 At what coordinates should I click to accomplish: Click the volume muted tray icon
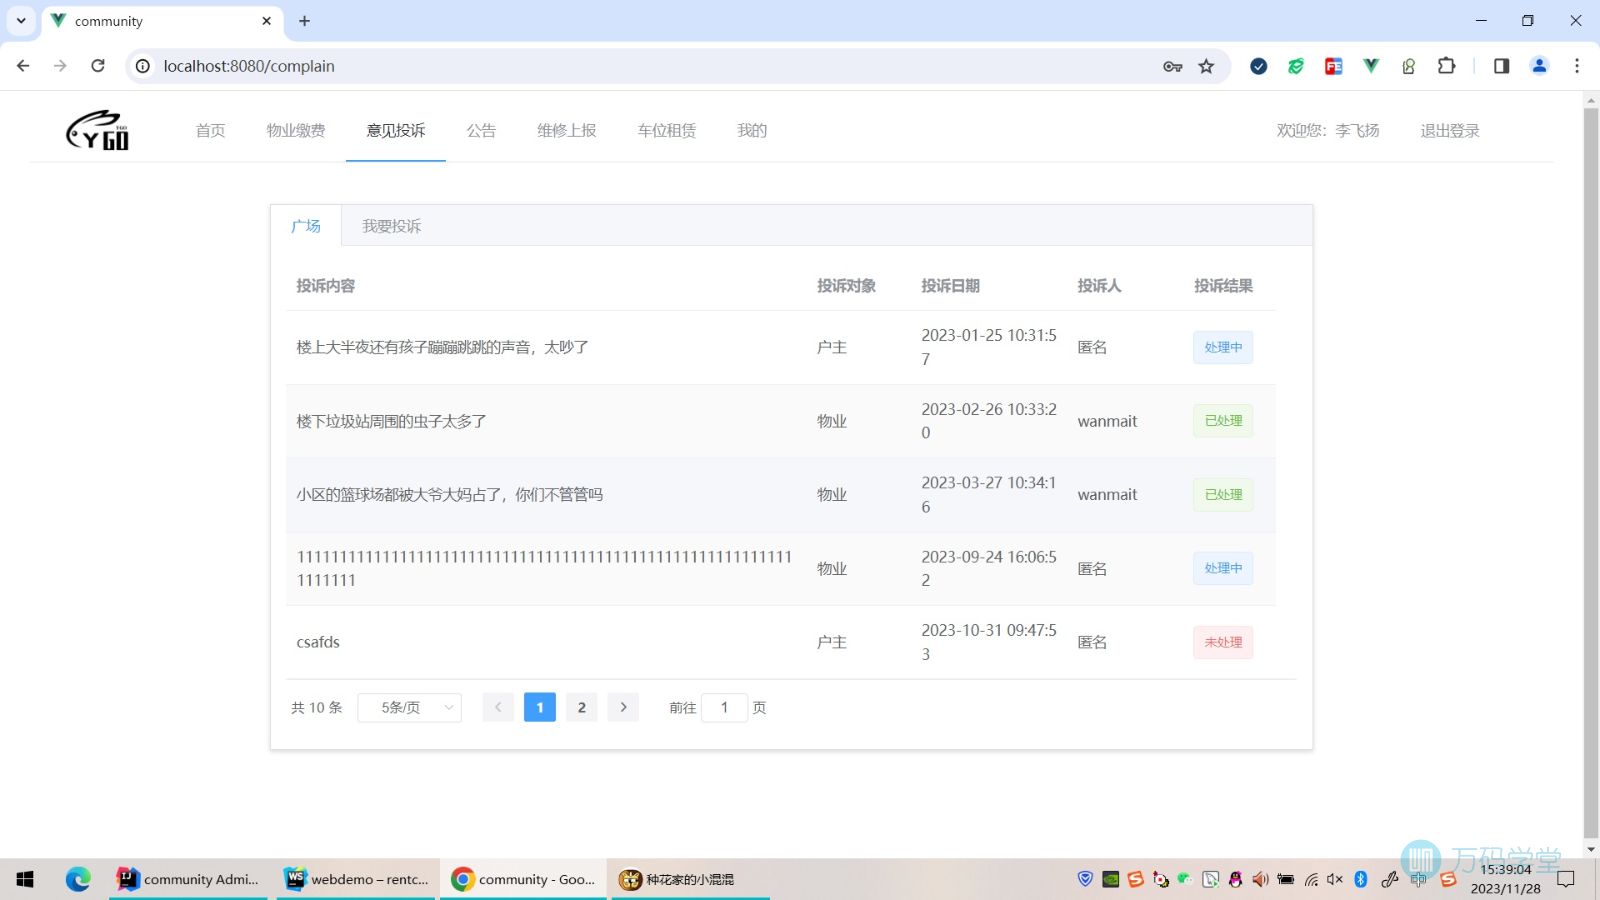pos(1335,879)
